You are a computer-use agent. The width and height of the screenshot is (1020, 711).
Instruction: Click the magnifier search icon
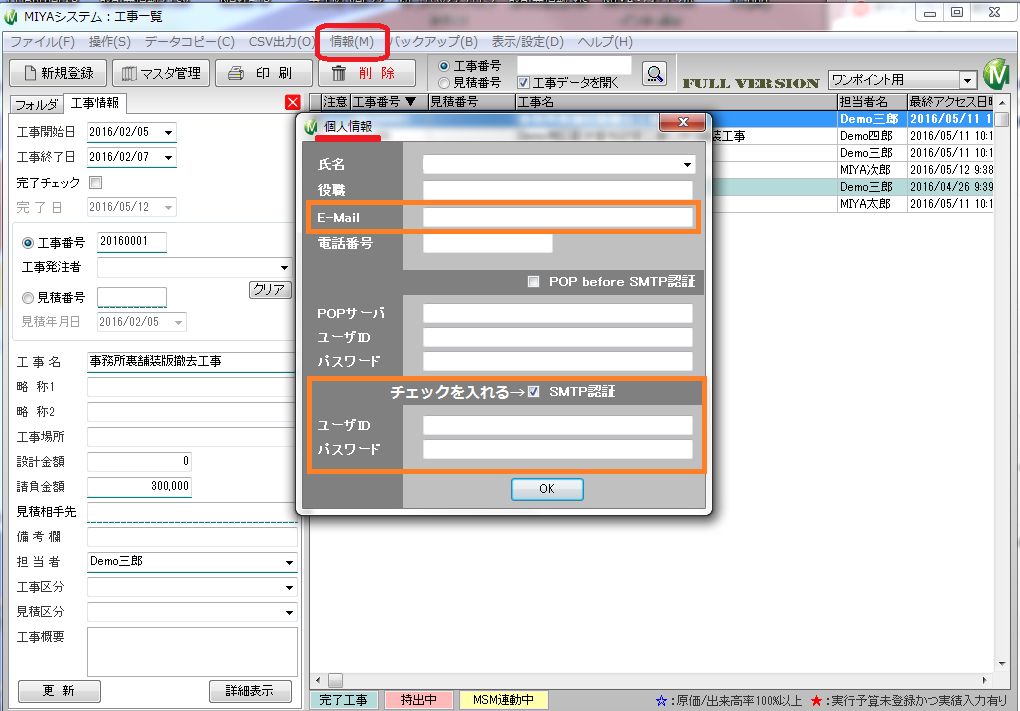click(x=654, y=74)
